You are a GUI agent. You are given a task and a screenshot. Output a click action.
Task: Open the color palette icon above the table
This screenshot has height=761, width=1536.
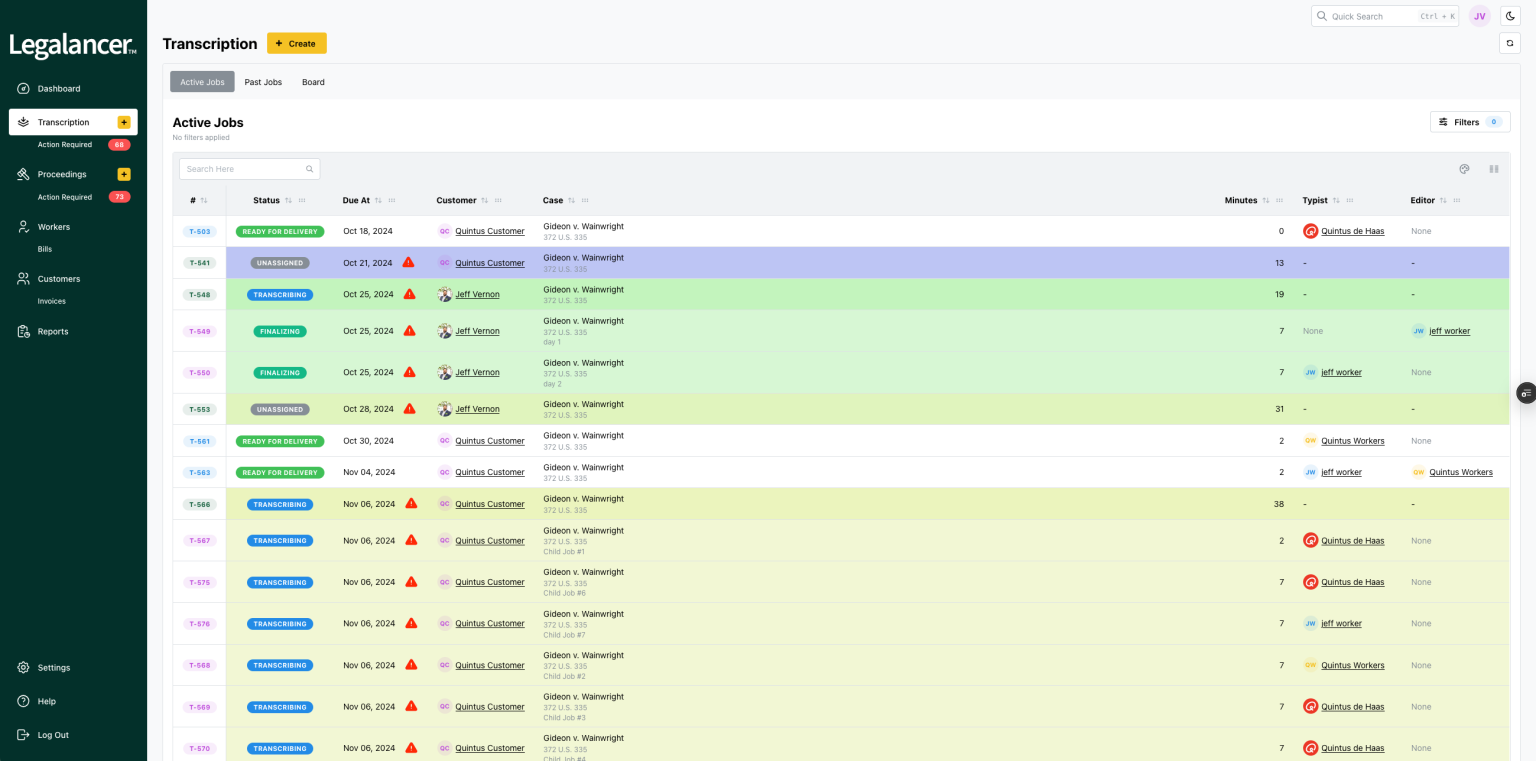(x=1464, y=169)
